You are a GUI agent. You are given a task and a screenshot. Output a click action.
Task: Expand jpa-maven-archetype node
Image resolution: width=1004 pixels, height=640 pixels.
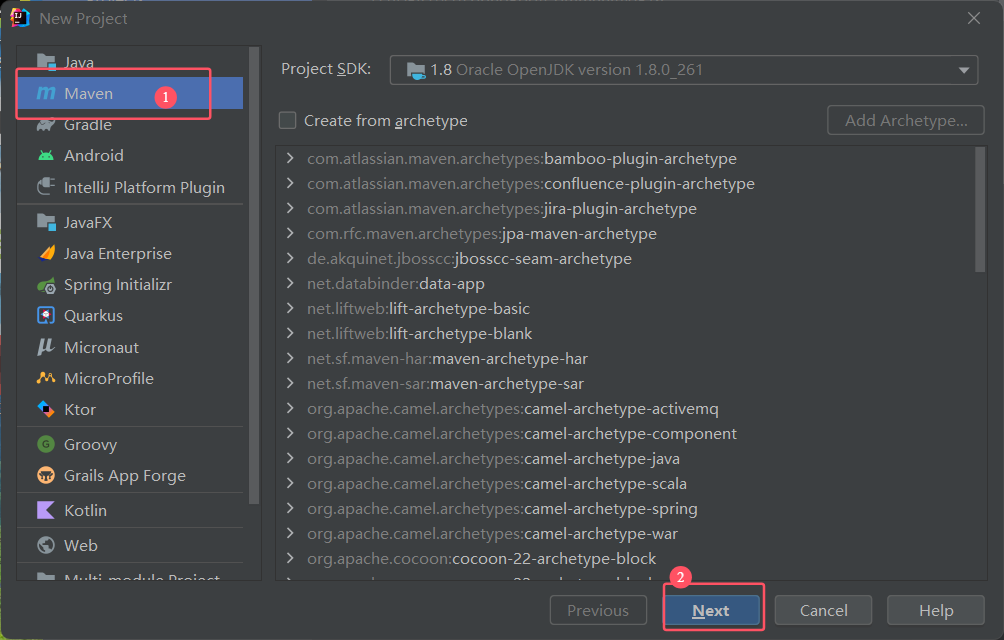[x=290, y=233]
